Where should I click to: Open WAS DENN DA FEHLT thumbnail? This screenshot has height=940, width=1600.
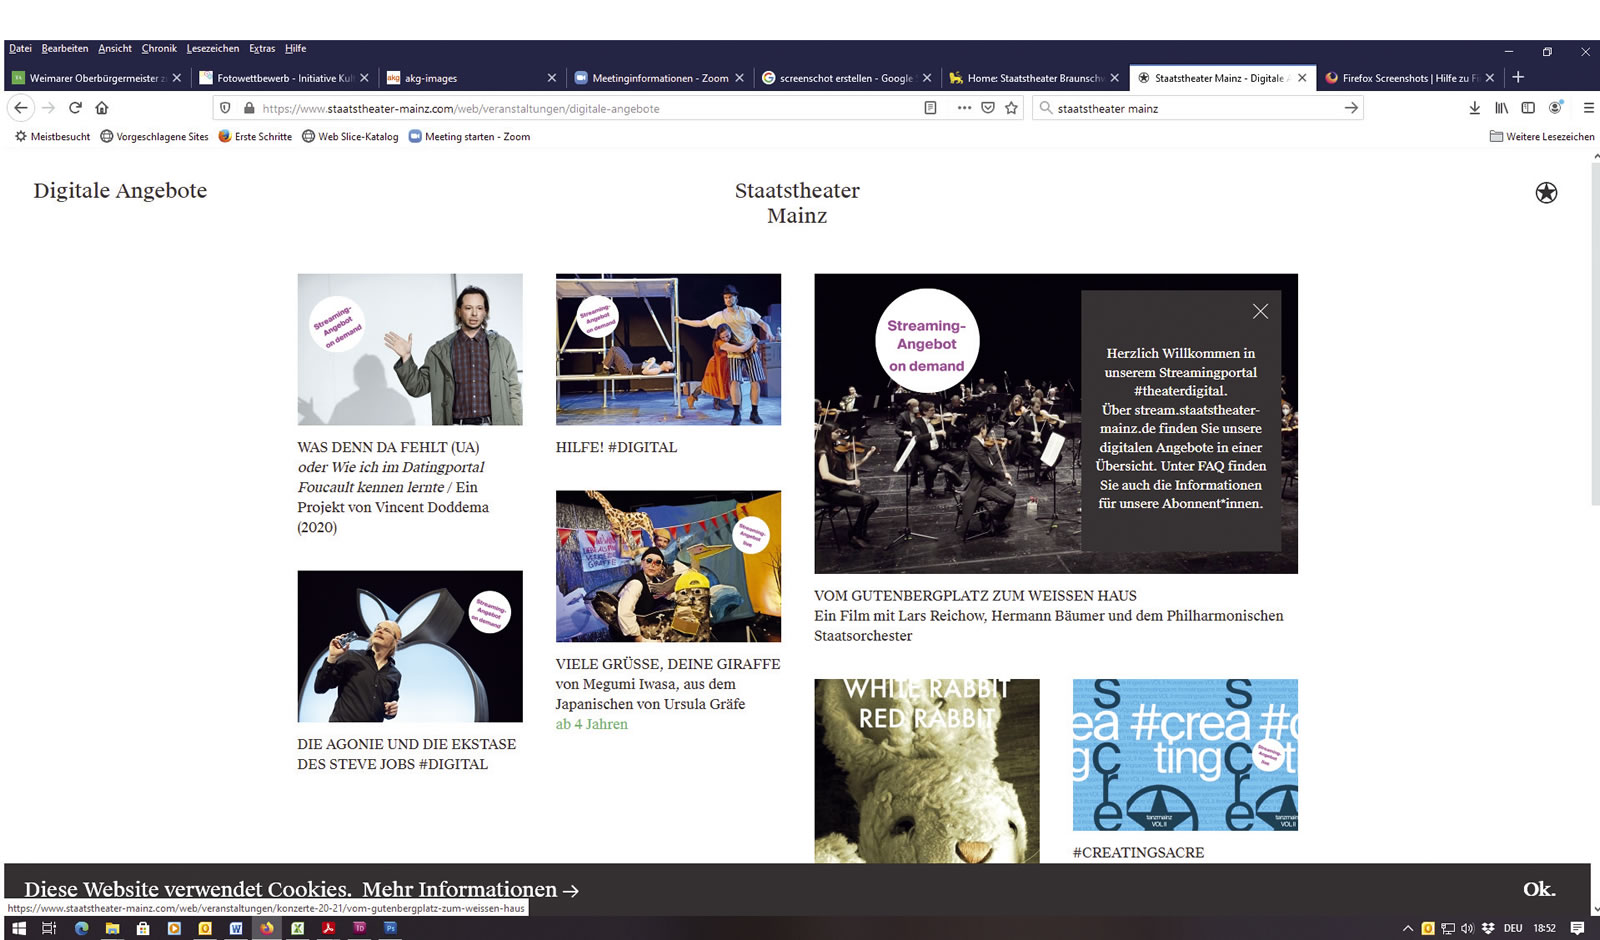pyautogui.click(x=410, y=349)
